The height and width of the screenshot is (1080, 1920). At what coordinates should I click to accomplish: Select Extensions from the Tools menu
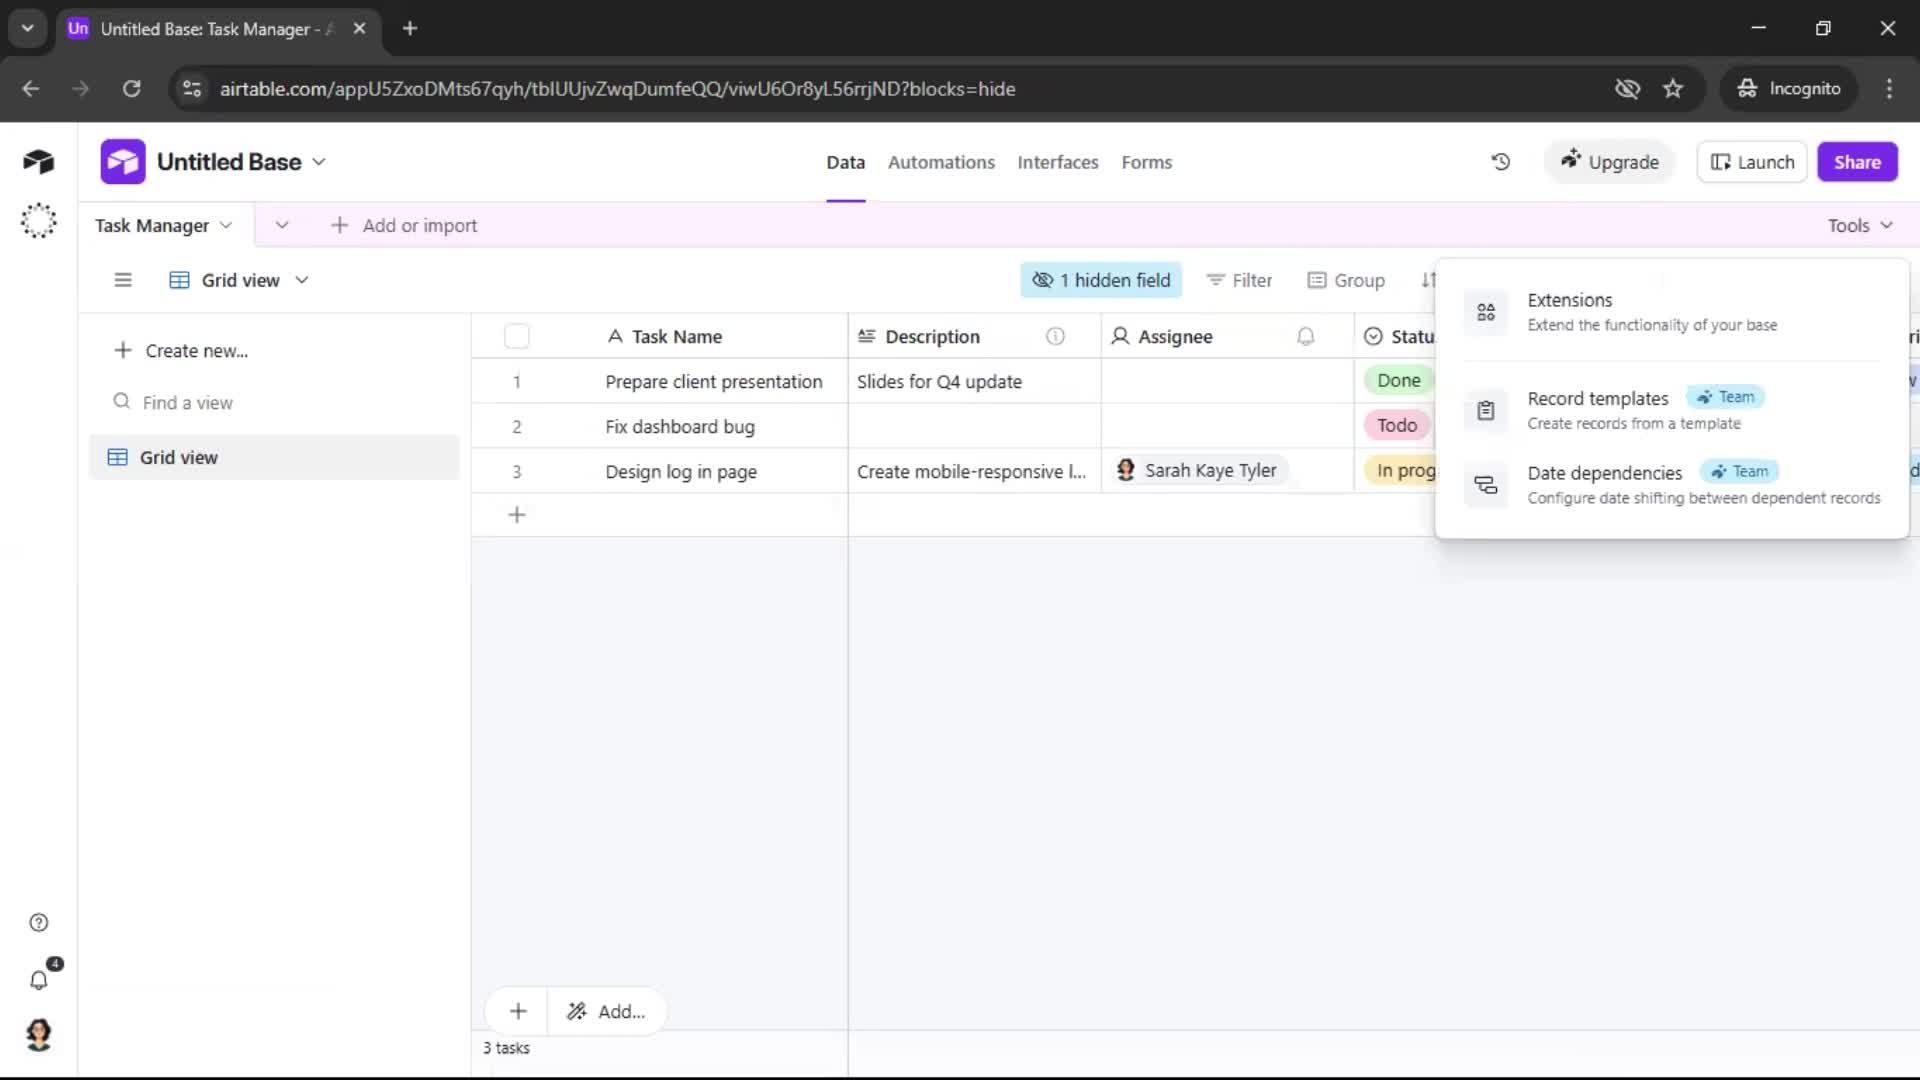coord(1672,312)
